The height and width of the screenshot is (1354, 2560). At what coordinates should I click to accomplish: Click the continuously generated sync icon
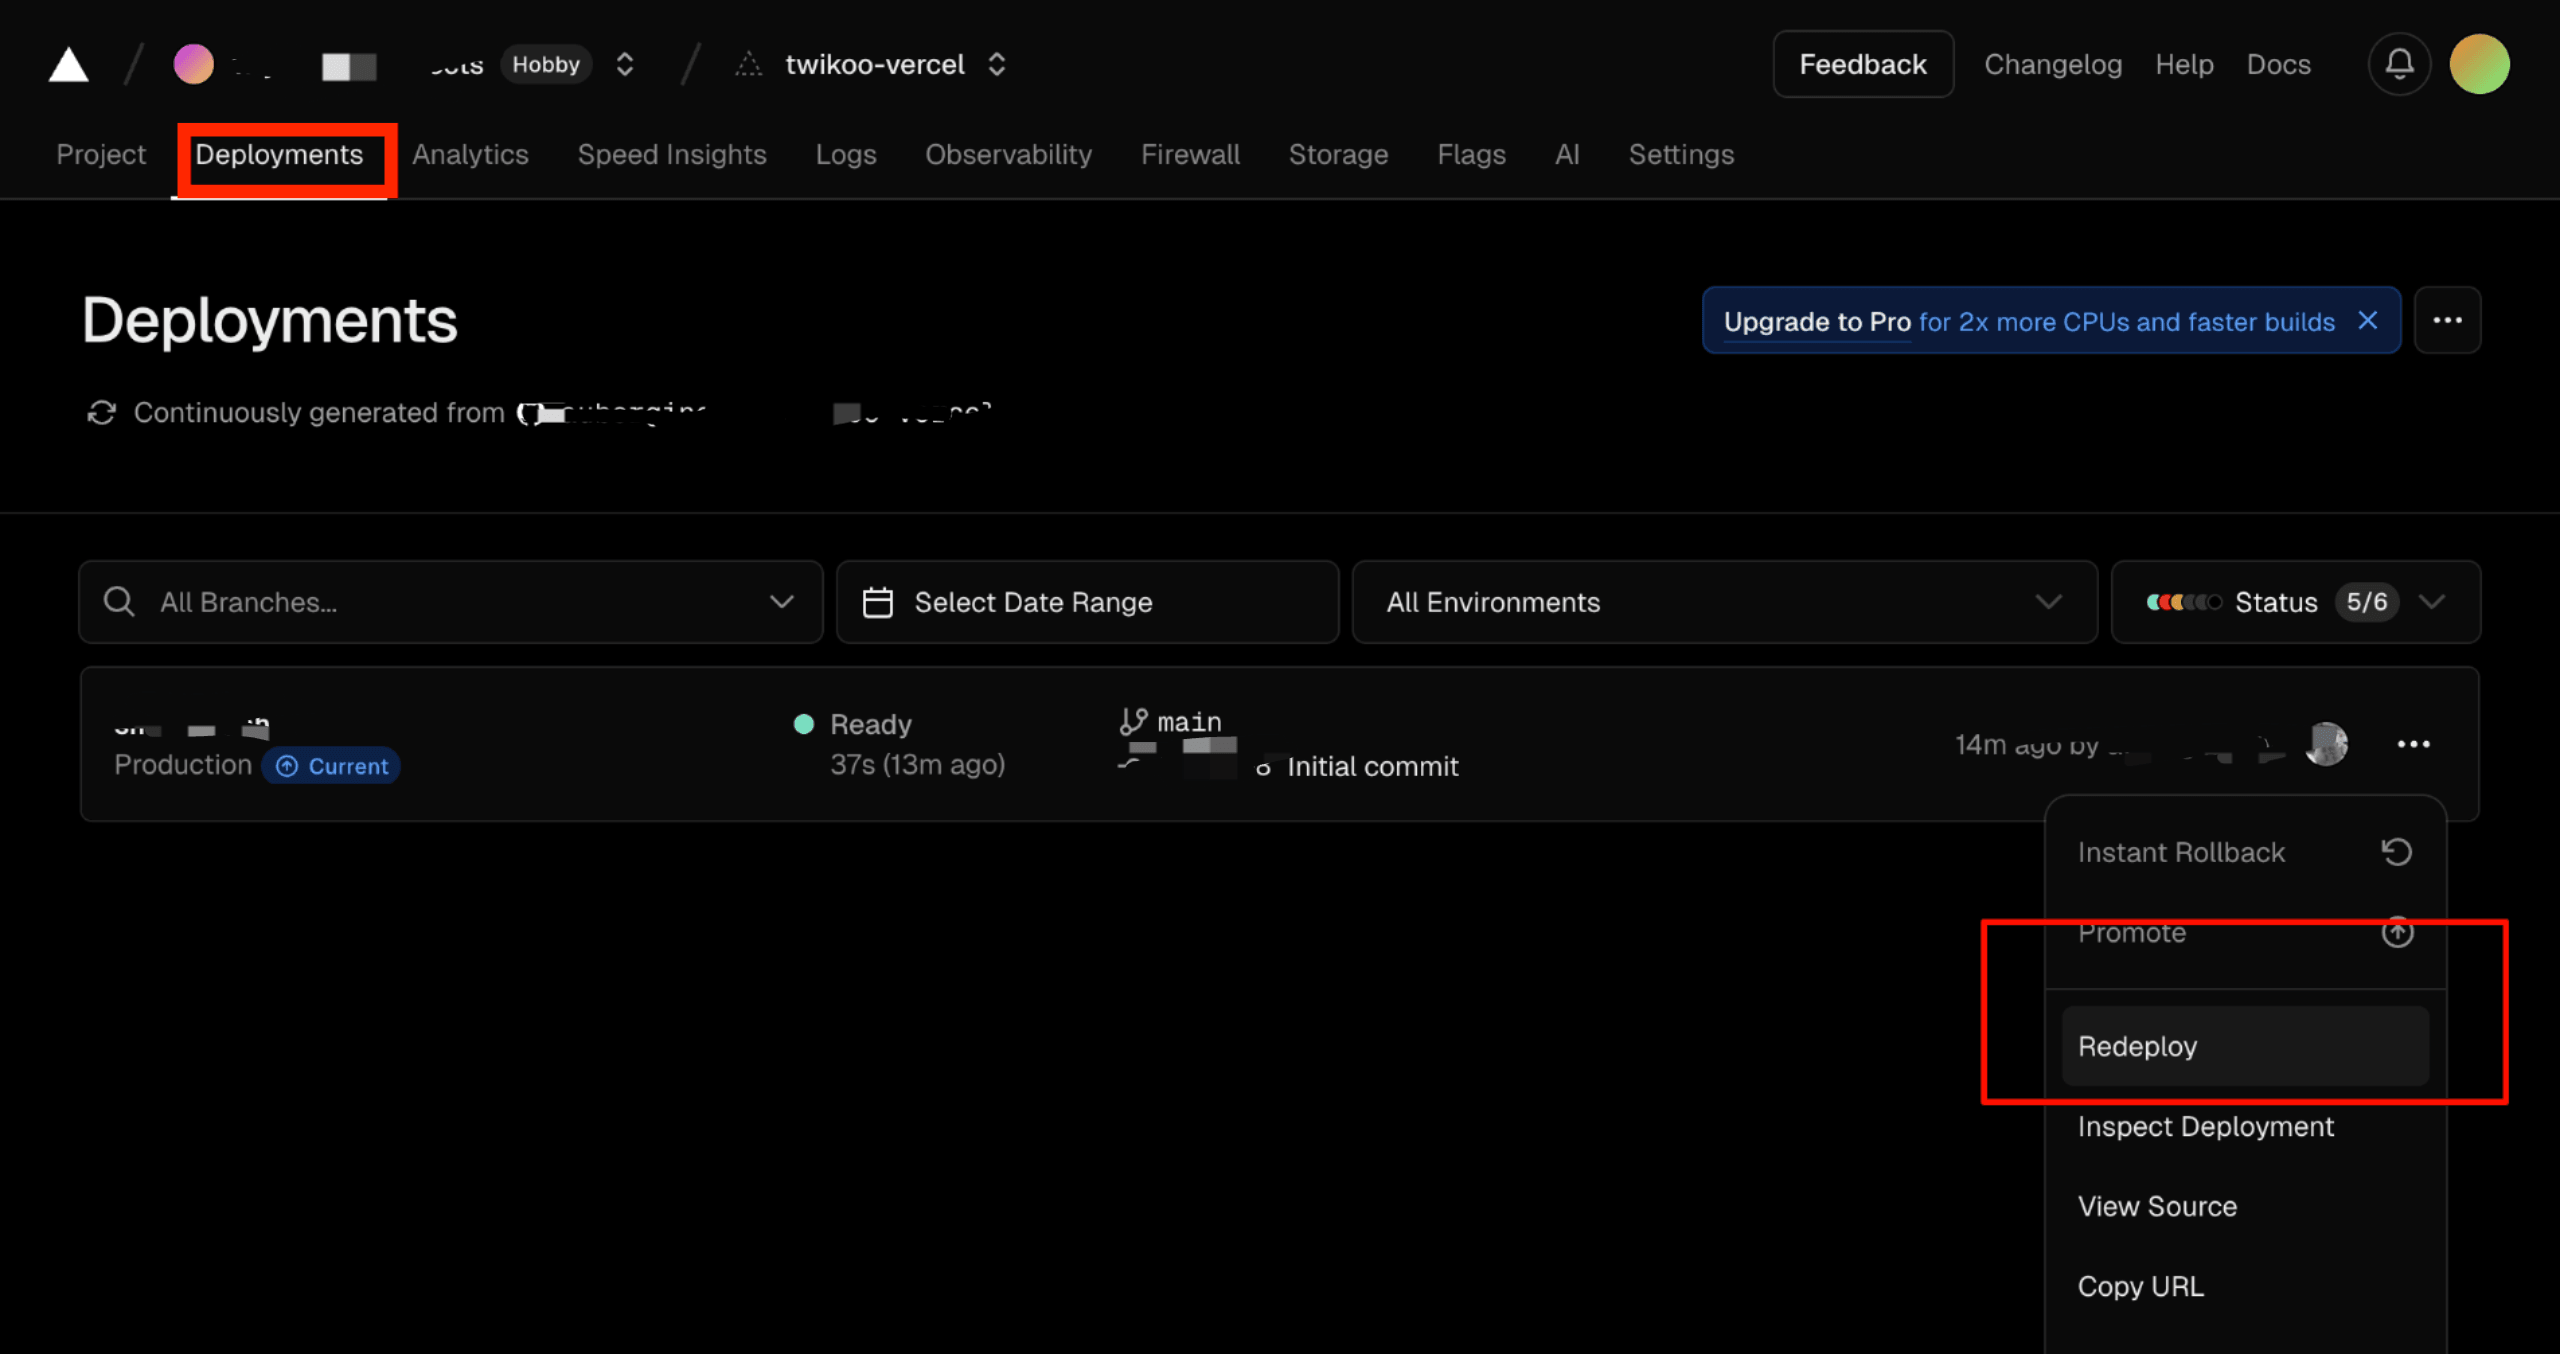coord(102,413)
